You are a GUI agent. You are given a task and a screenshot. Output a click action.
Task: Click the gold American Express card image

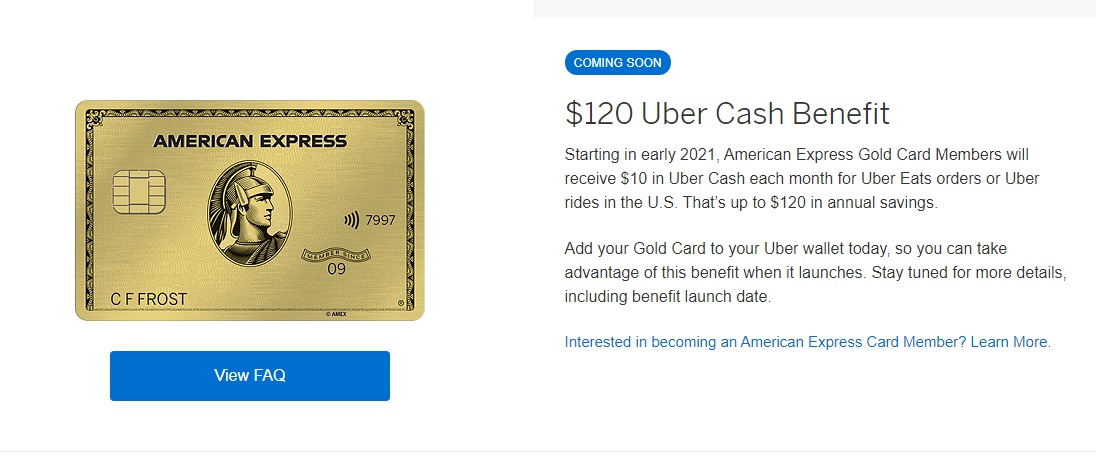click(x=250, y=210)
